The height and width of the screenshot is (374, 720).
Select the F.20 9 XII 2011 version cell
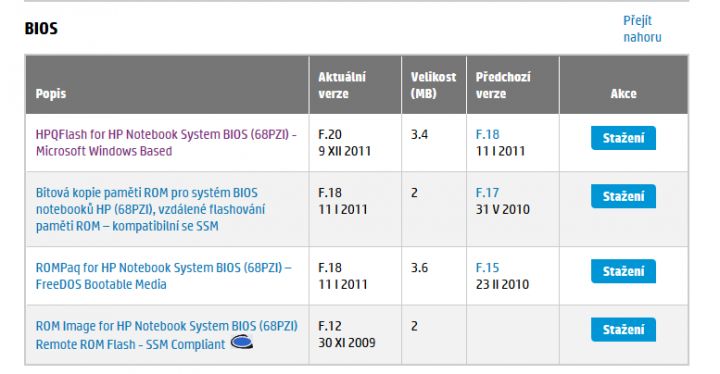355,142
